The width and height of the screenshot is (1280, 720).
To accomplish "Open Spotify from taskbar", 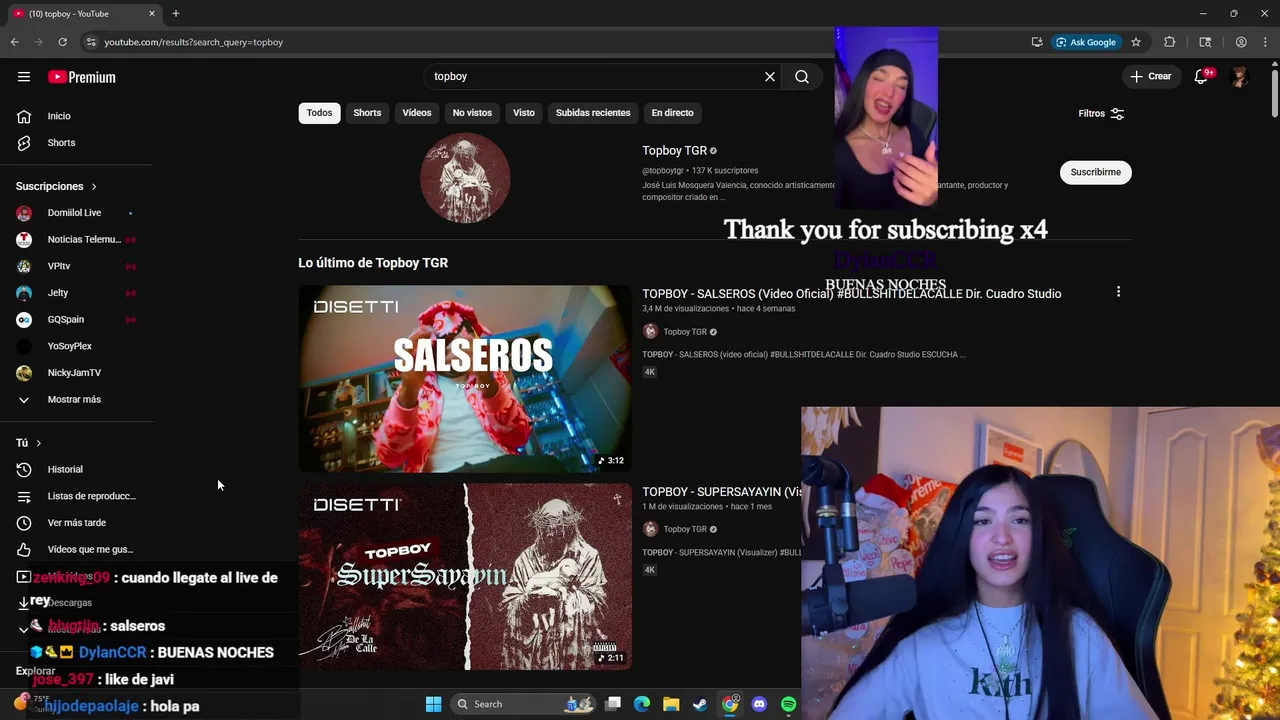I will (x=788, y=704).
